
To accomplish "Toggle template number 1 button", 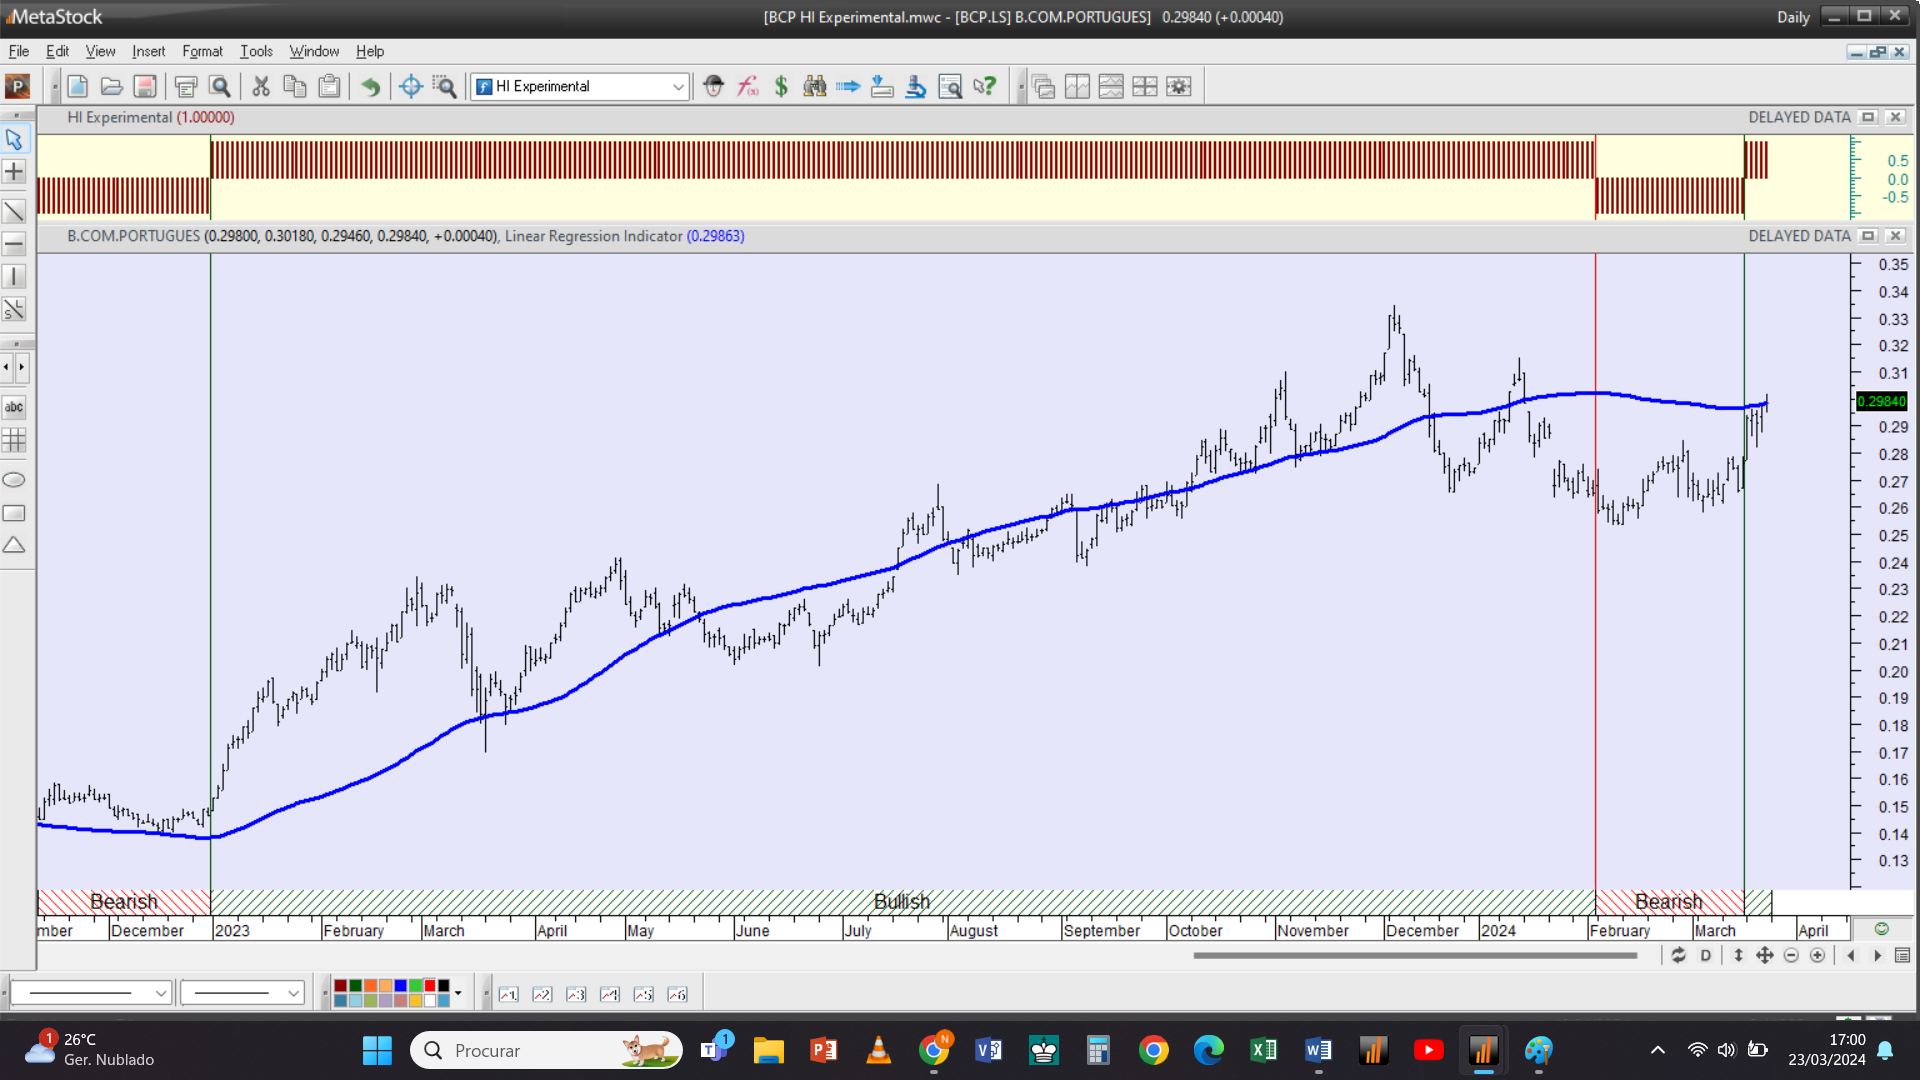I will [x=509, y=994].
